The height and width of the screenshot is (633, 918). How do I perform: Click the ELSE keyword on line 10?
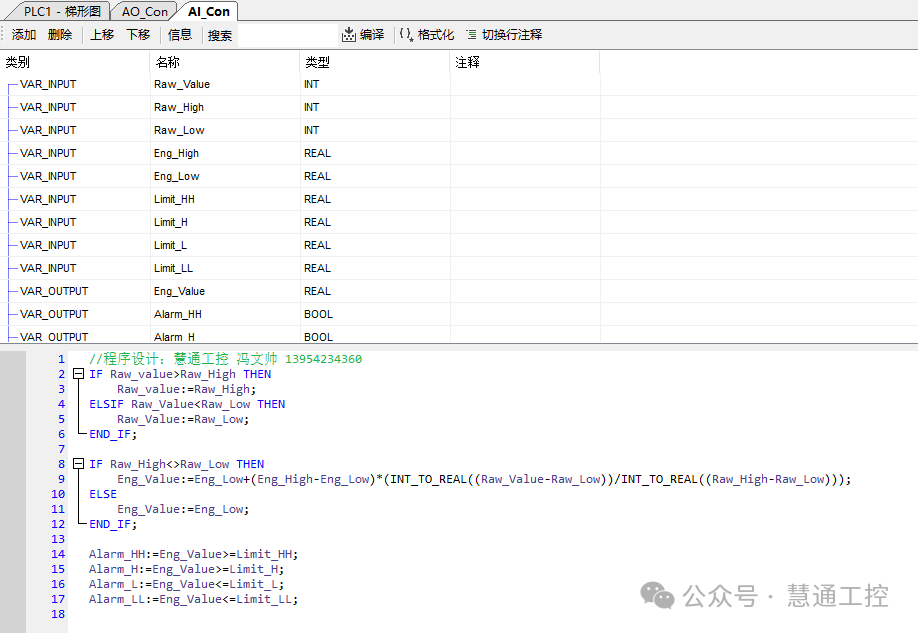click(103, 494)
